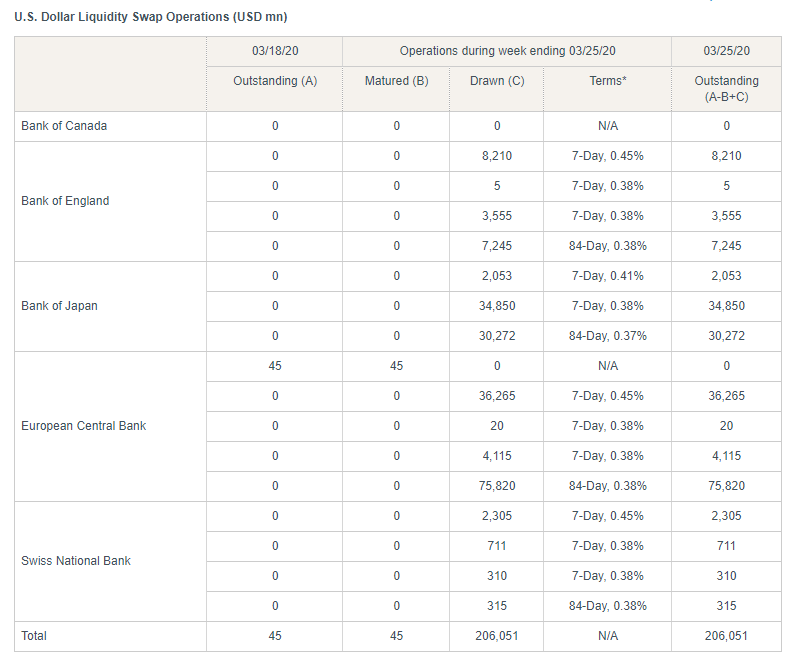Viewport: 793px width, 655px height.
Task: Select the Total row label
Action: coord(34,636)
